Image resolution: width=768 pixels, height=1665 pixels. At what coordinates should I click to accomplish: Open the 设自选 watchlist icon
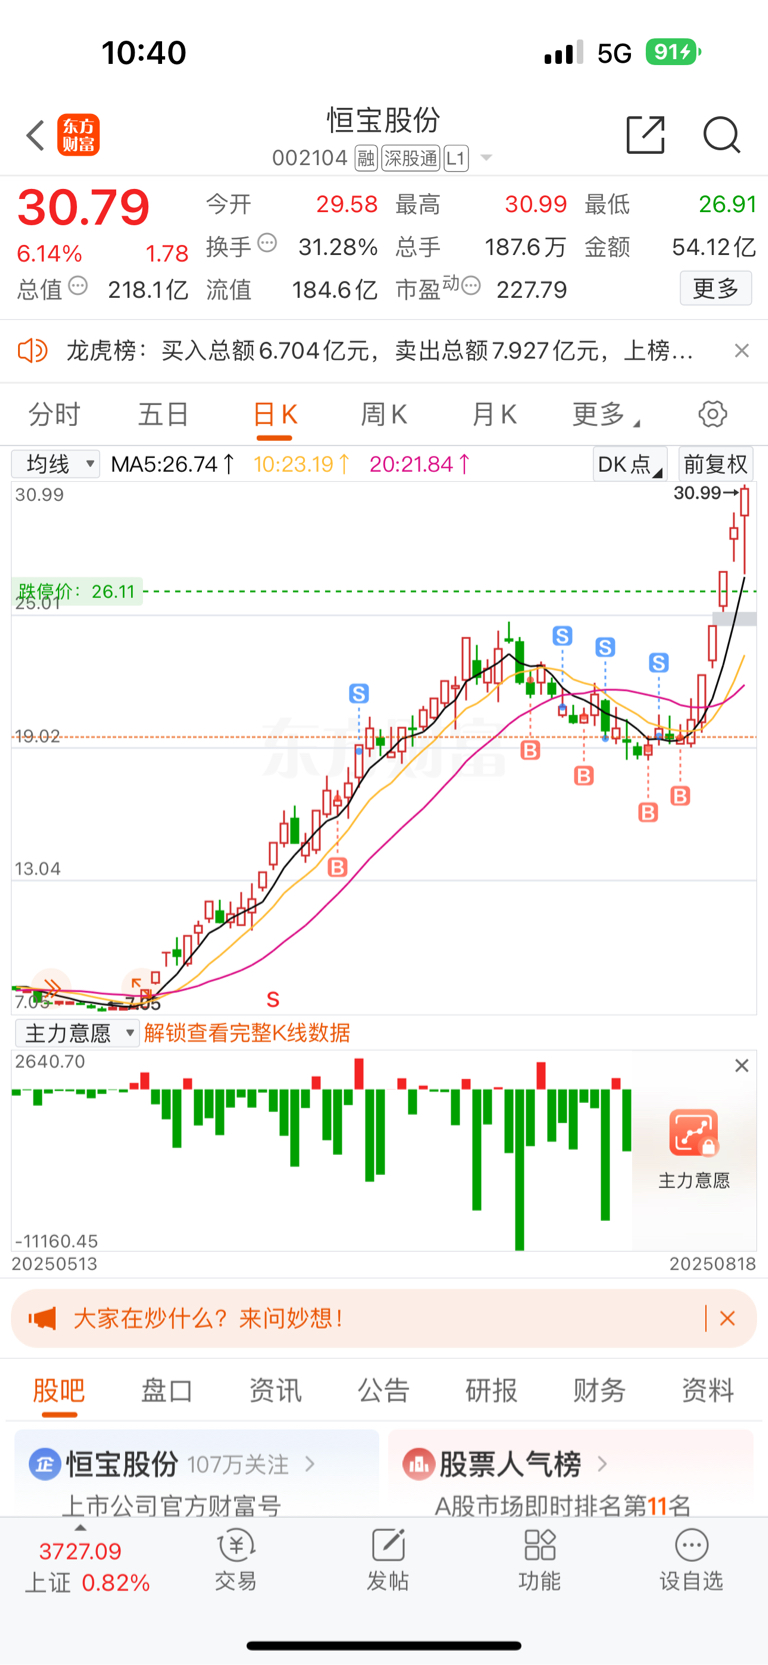(x=691, y=1561)
